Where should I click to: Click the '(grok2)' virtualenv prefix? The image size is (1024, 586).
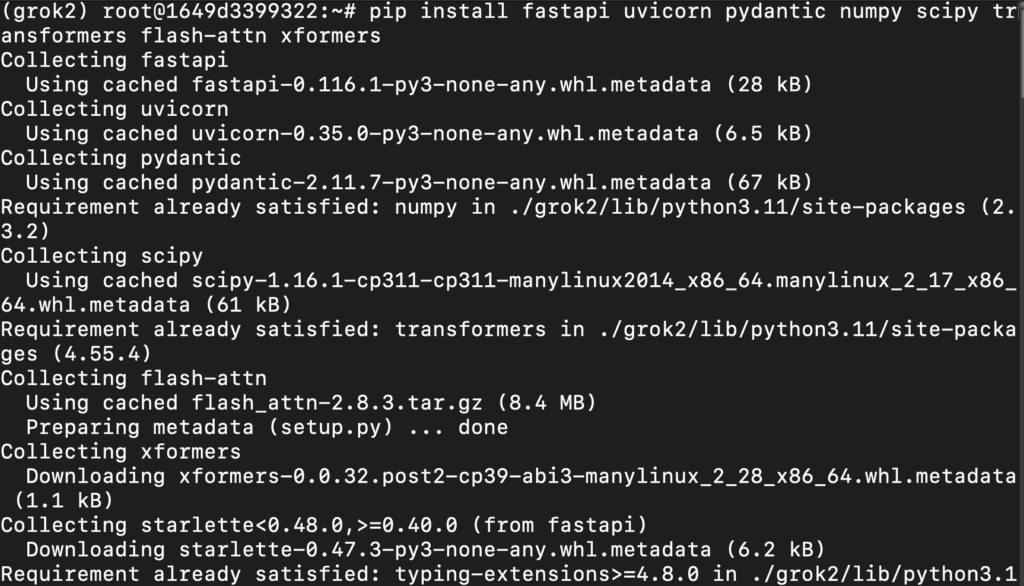pos(44,11)
